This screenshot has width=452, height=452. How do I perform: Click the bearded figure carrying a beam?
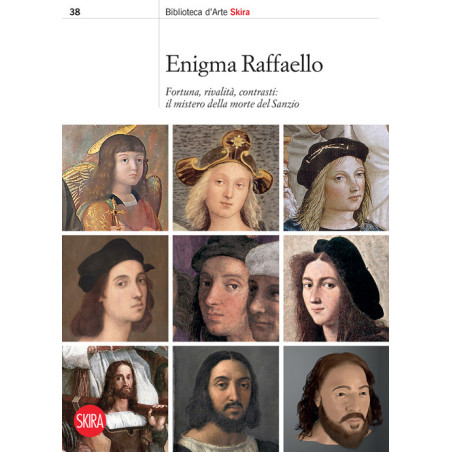tap(115, 399)
